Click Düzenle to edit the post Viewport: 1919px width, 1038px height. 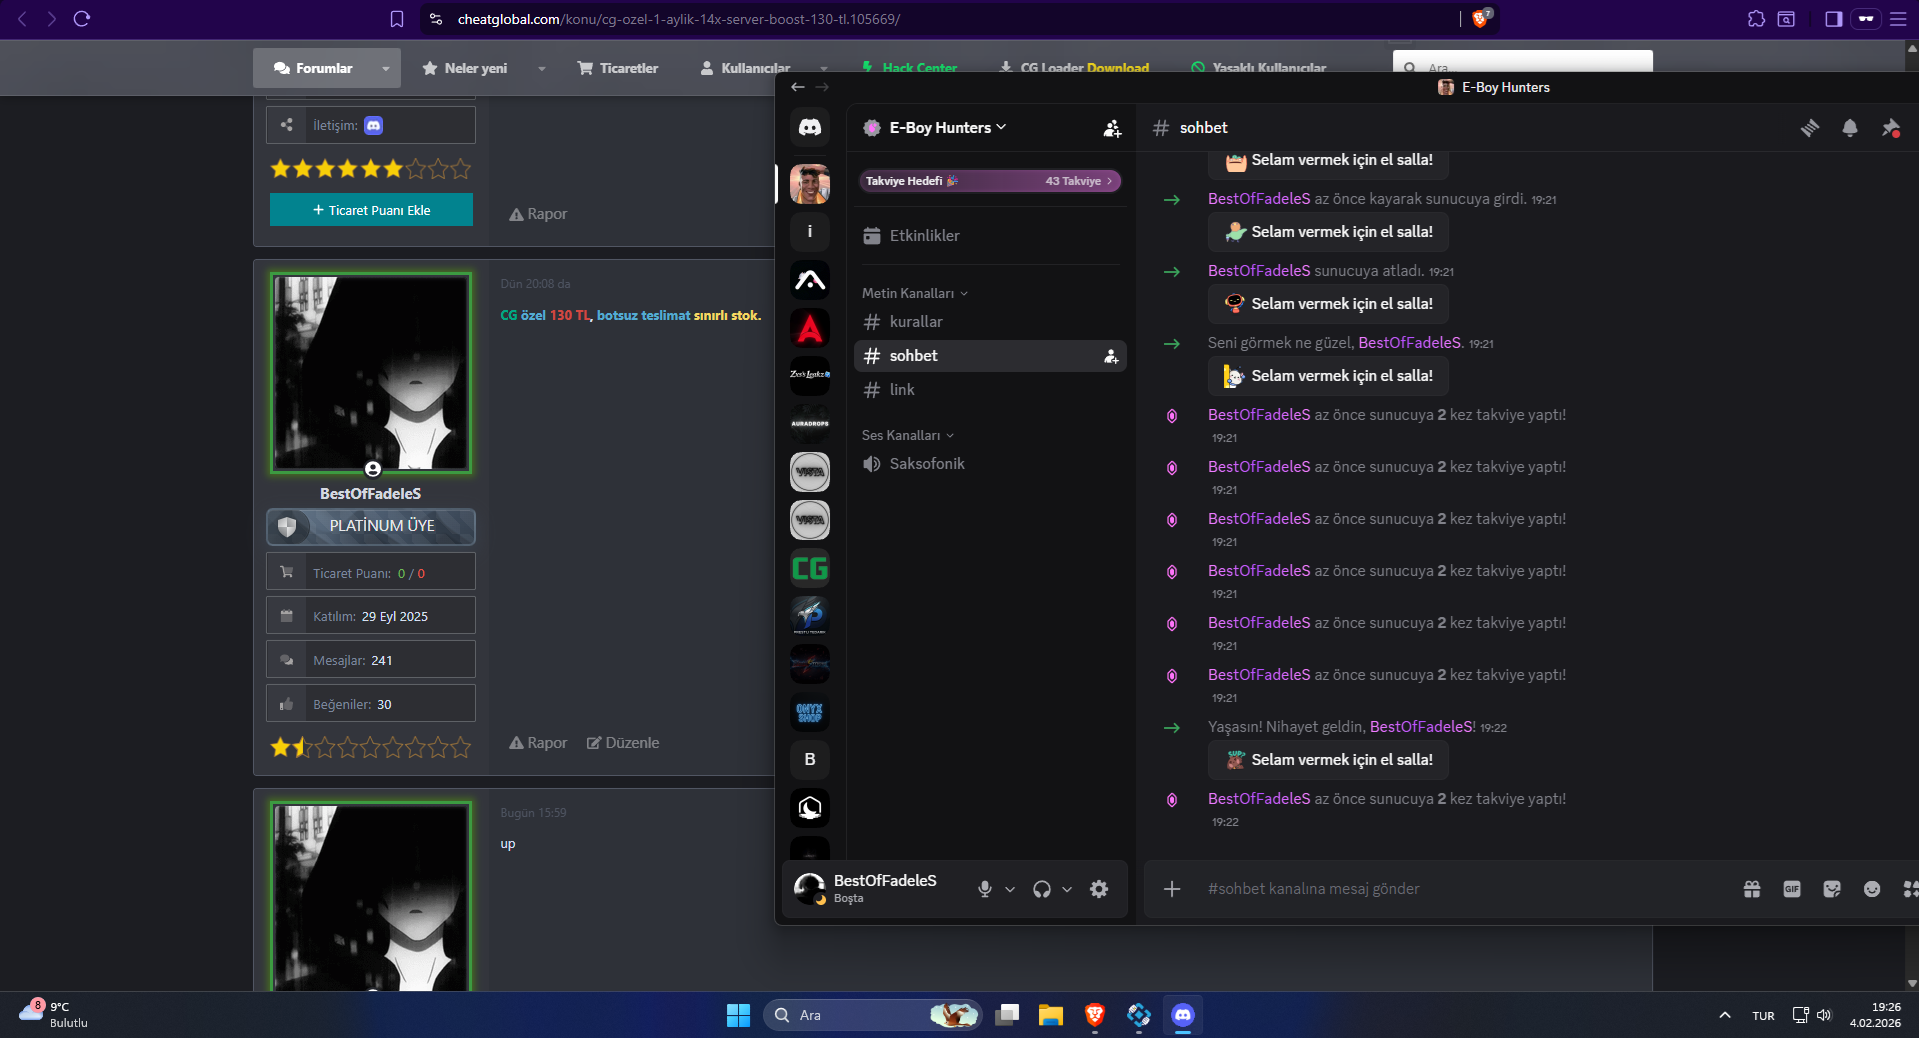[623, 743]
